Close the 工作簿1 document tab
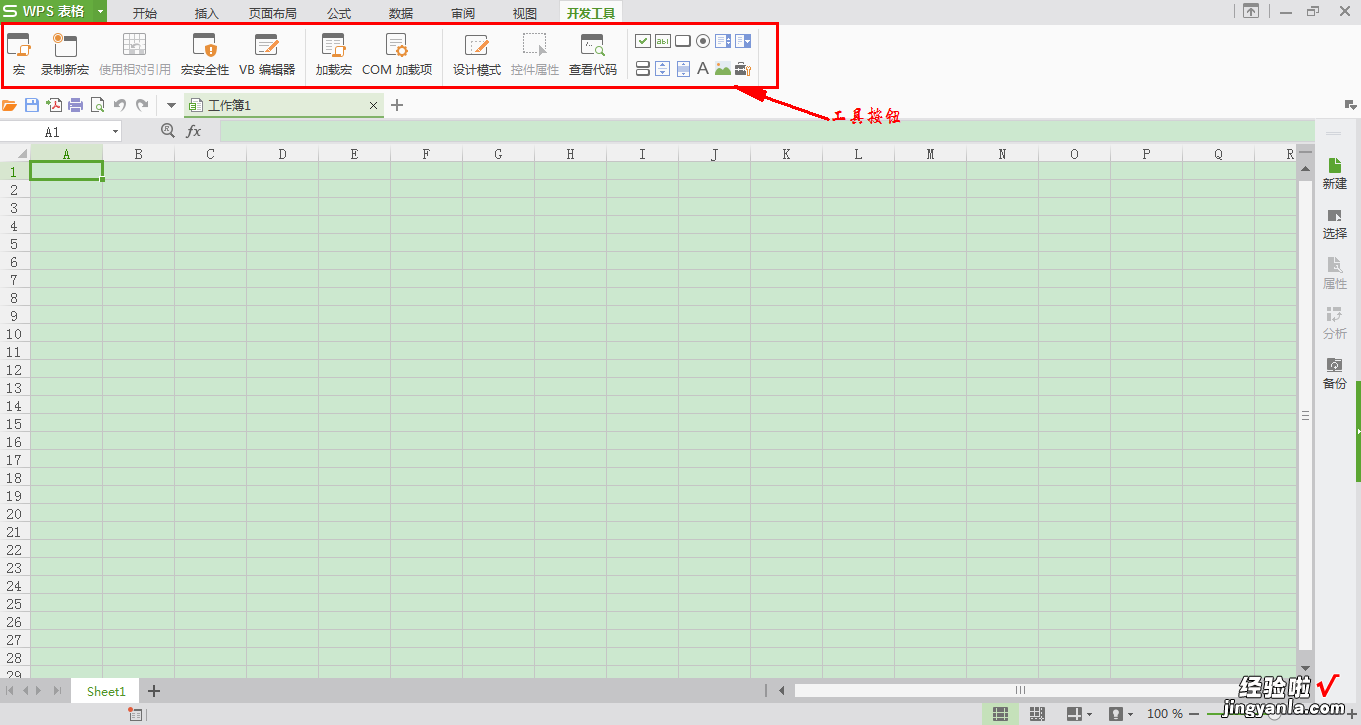 coord(373,105)
